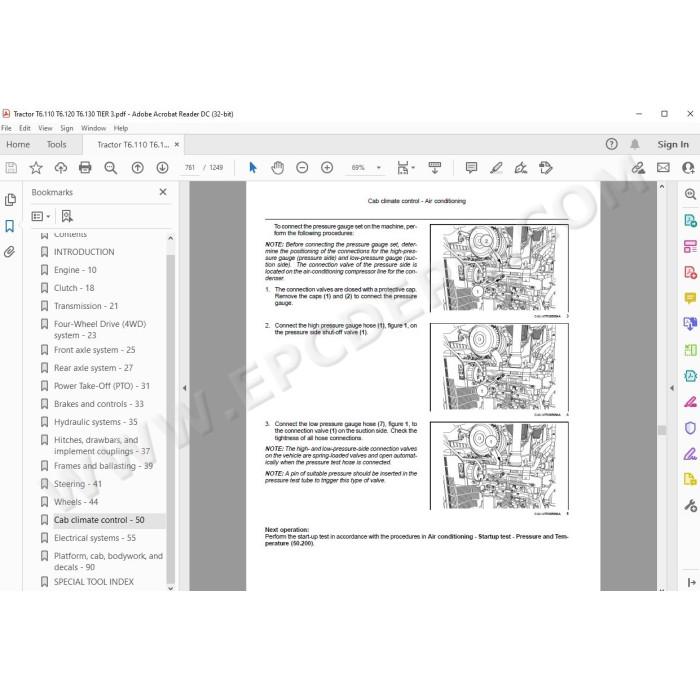
Task: Activate the hand pan tool
Action: [x=277, y=168]
